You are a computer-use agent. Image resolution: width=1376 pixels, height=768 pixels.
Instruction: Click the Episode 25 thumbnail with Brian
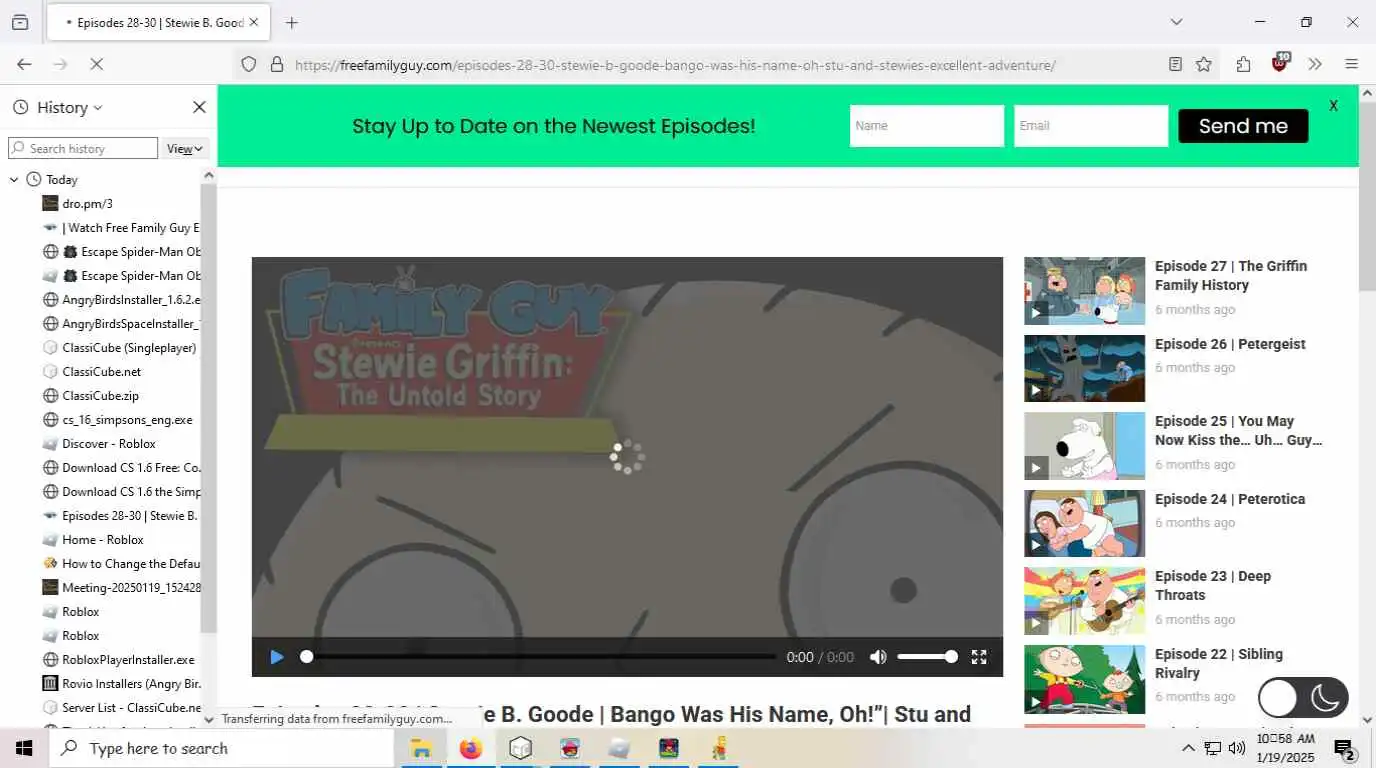(x=1084, y=446)
